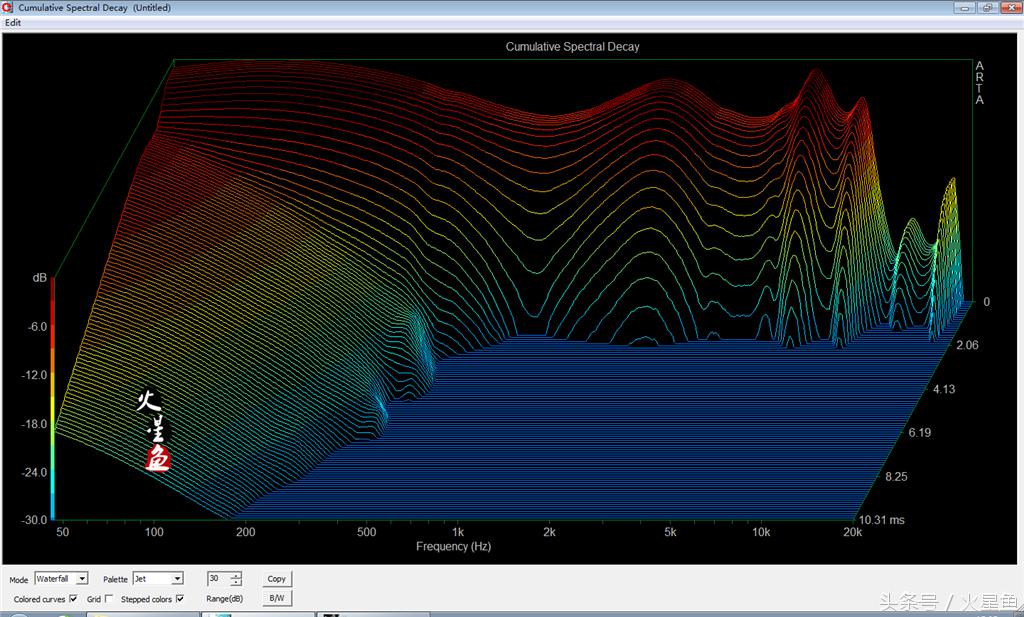
Task: Restore down the window size
Action: (x=986, y=7)
